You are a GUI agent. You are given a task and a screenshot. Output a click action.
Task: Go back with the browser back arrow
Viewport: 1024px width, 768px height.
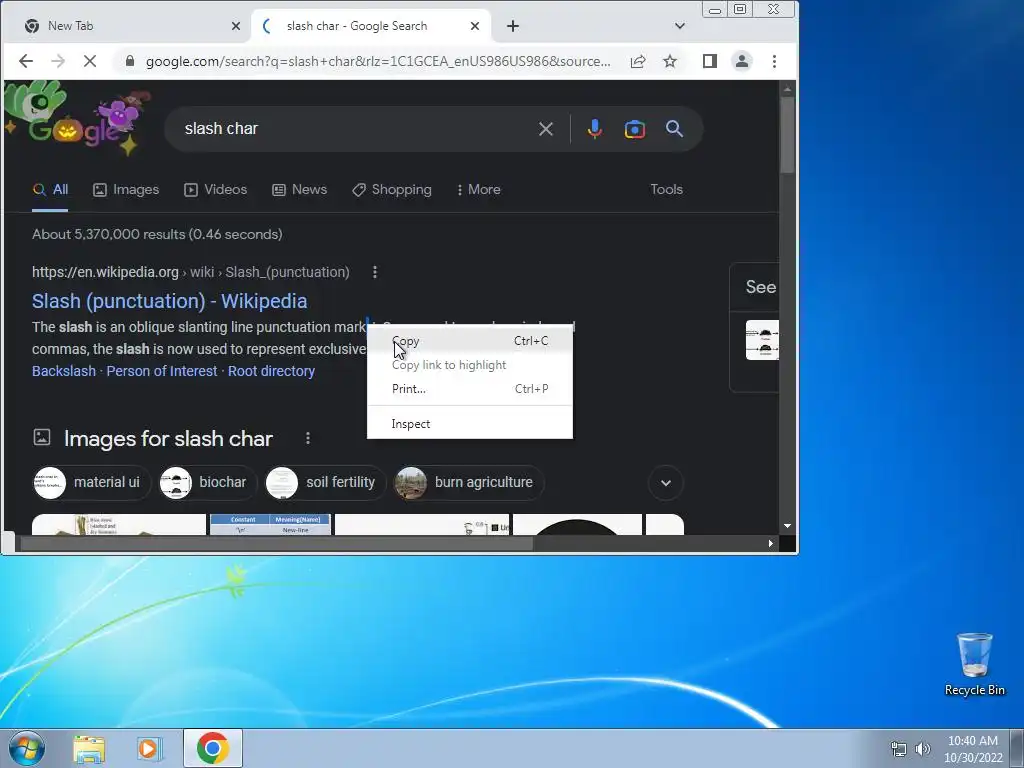click(x=25, y=61)
